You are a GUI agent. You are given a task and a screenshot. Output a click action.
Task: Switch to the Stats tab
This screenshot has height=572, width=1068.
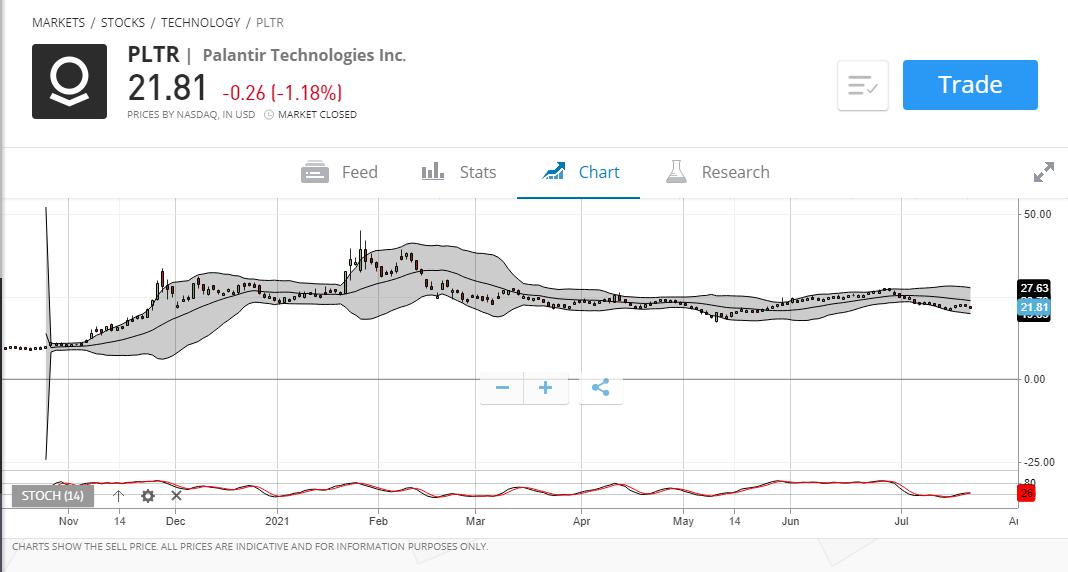tap(459, 172)
